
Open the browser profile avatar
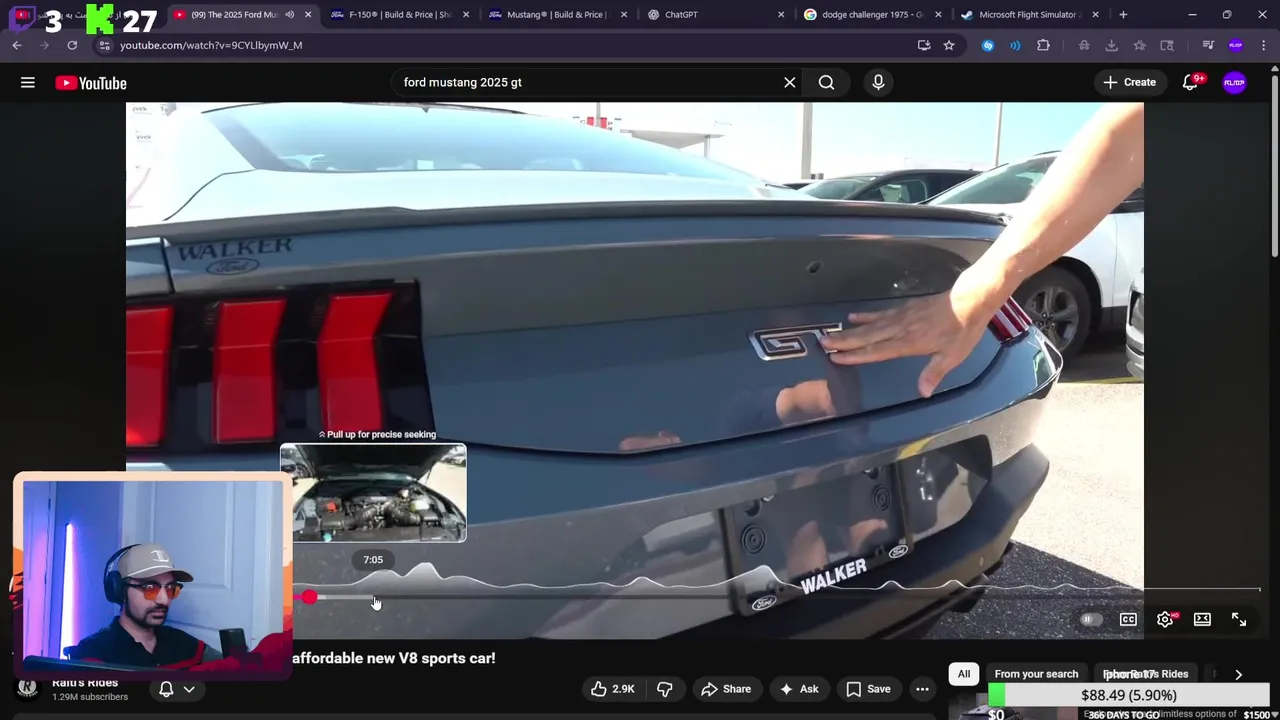[x=1236, y=45]
